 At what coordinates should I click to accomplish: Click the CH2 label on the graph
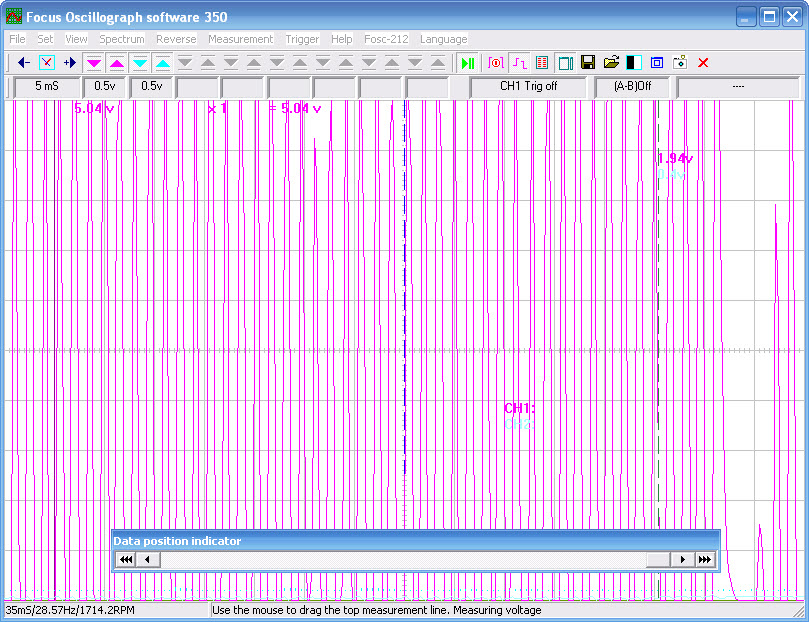click(x=519, y=424)
